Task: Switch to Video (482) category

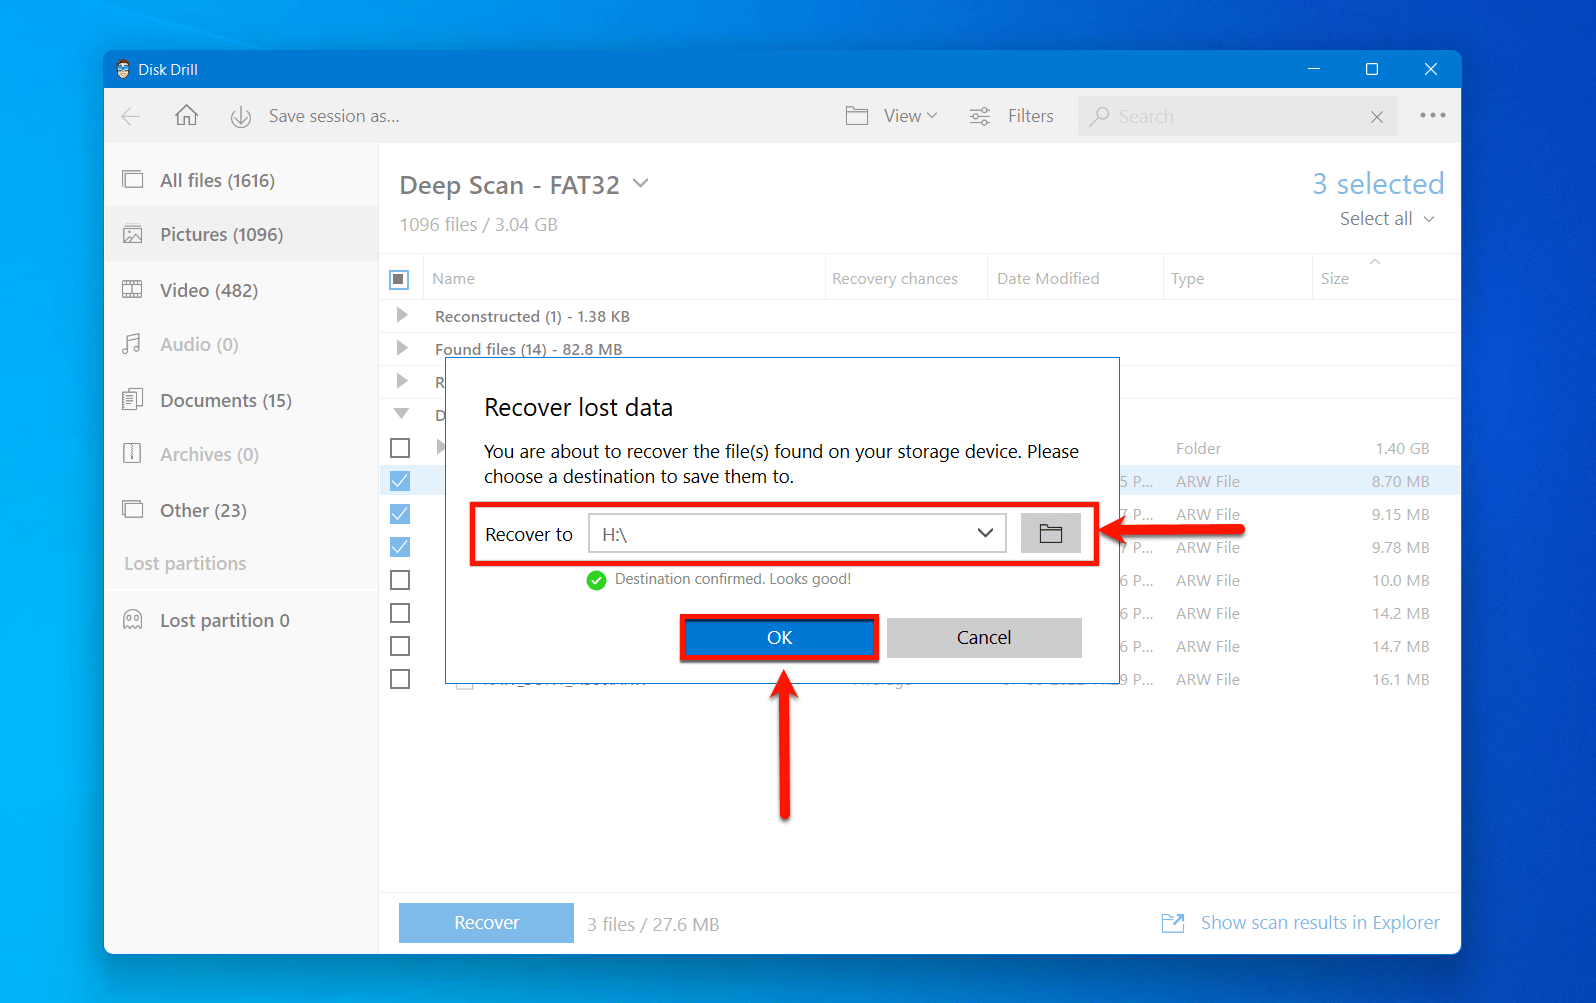Action: pos(208,290)
